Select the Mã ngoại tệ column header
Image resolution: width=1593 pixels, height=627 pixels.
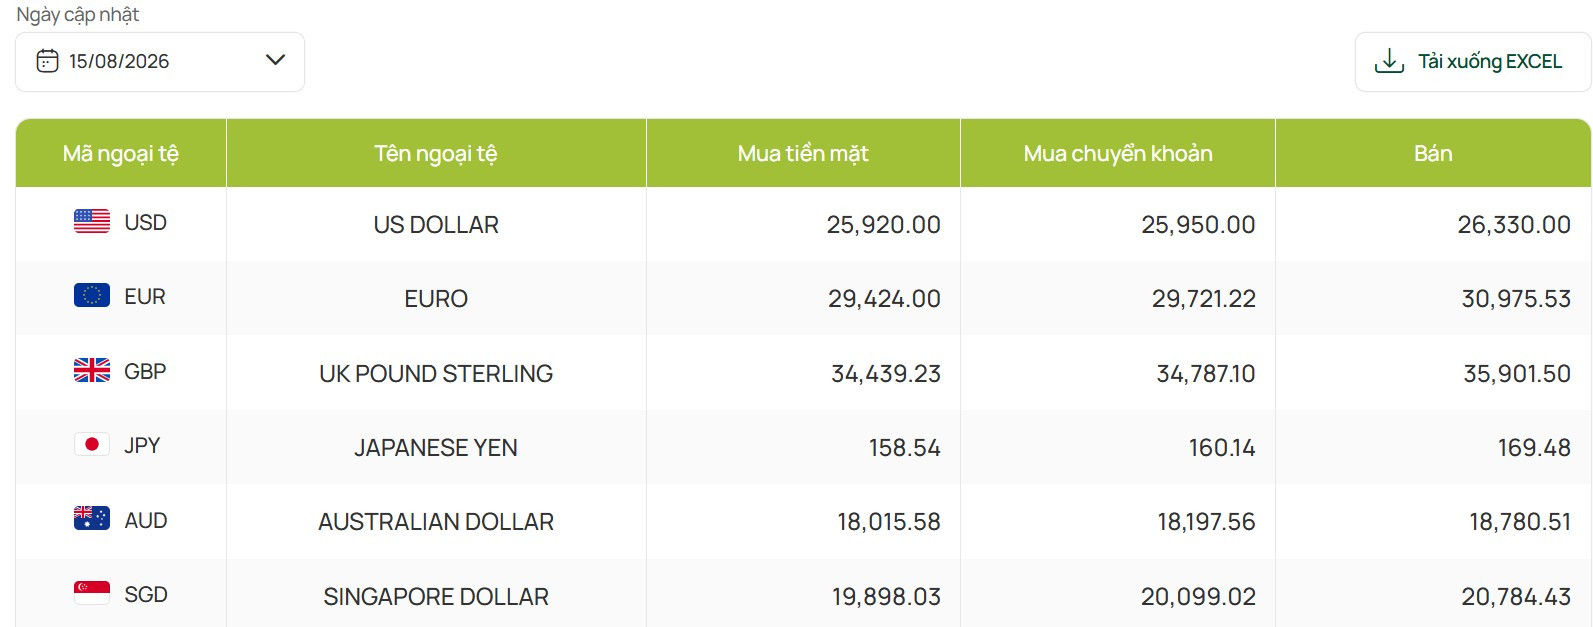pyautogui.click(x=121, y=153)
